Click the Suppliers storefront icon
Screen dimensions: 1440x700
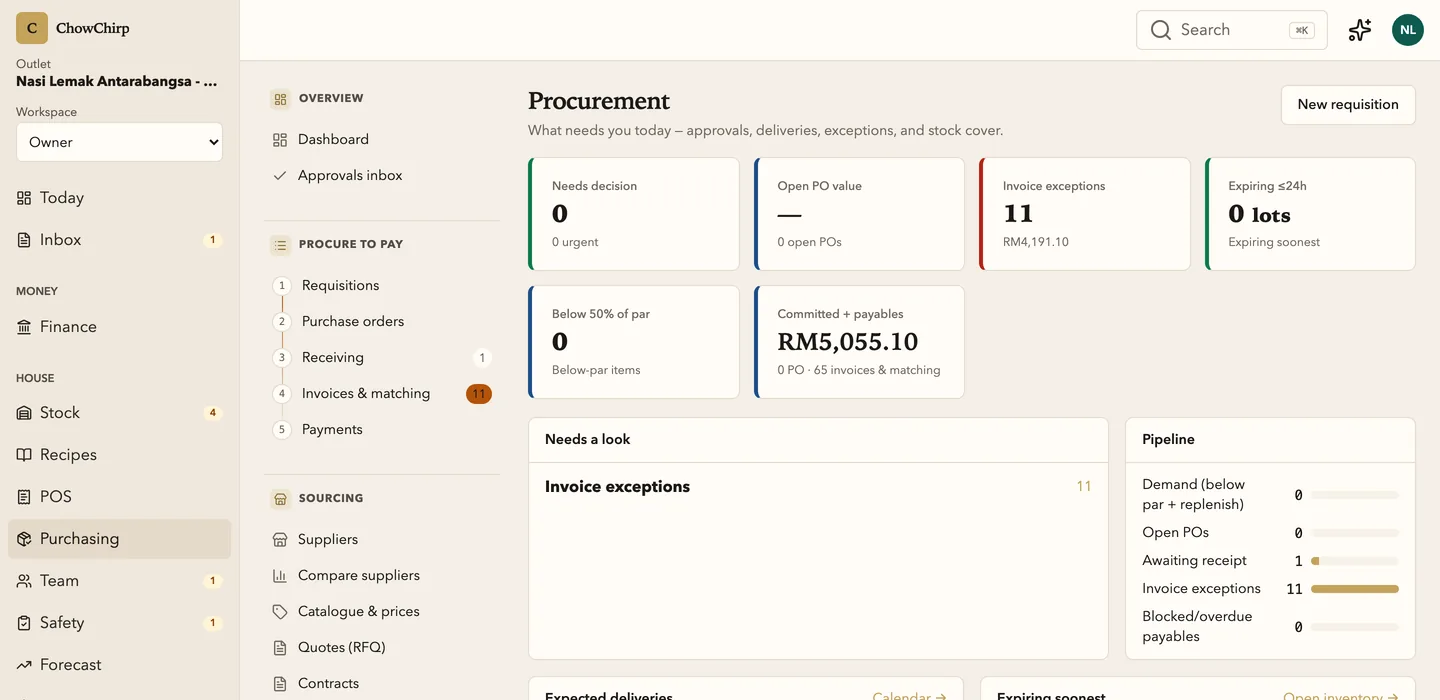point(280,540)
